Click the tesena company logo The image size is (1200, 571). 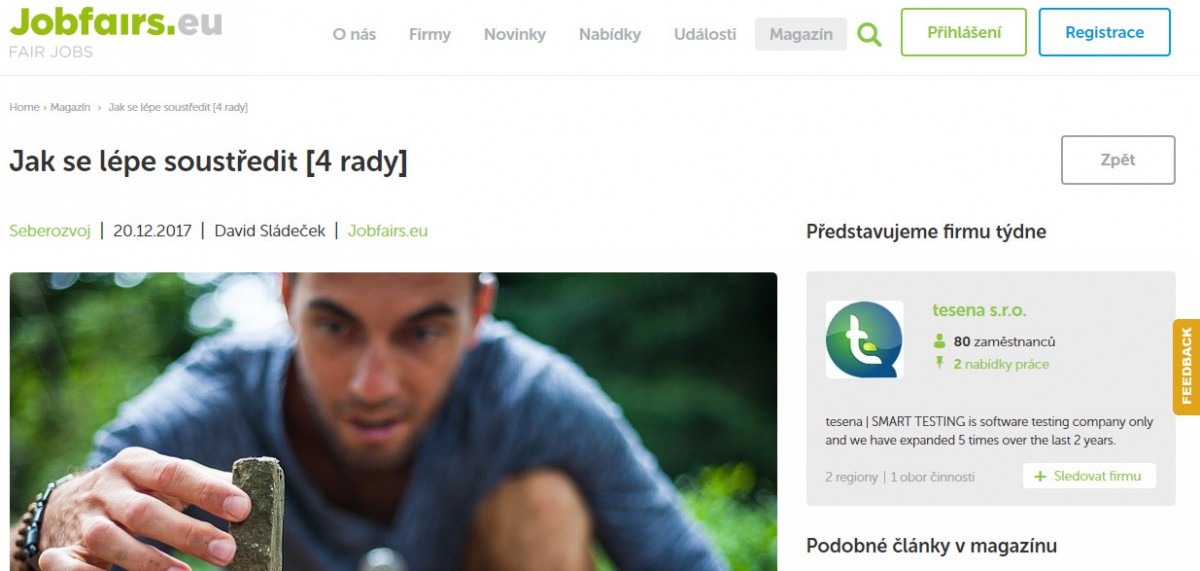864,339
